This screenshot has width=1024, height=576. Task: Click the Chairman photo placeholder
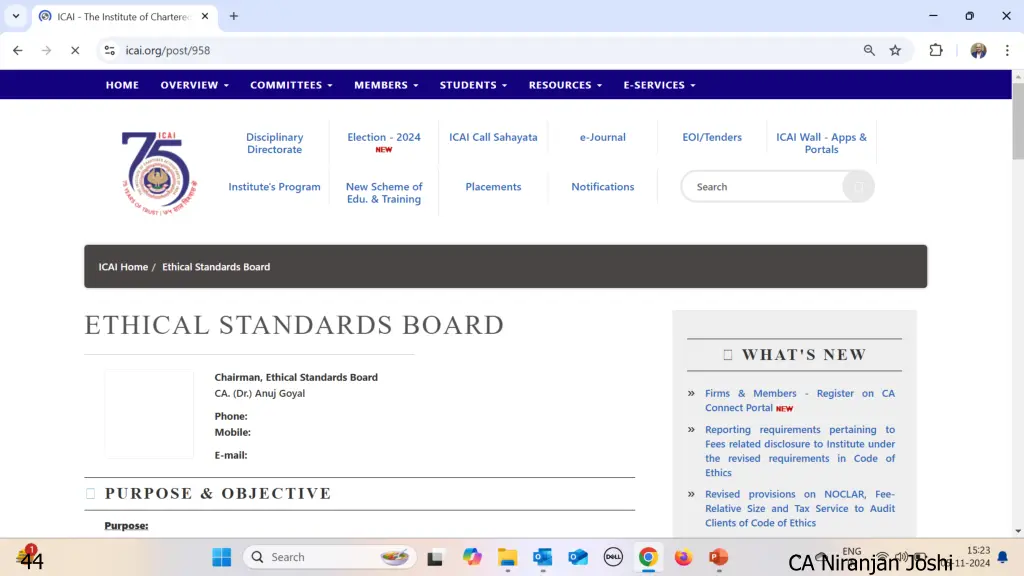(x=149, y=414)
